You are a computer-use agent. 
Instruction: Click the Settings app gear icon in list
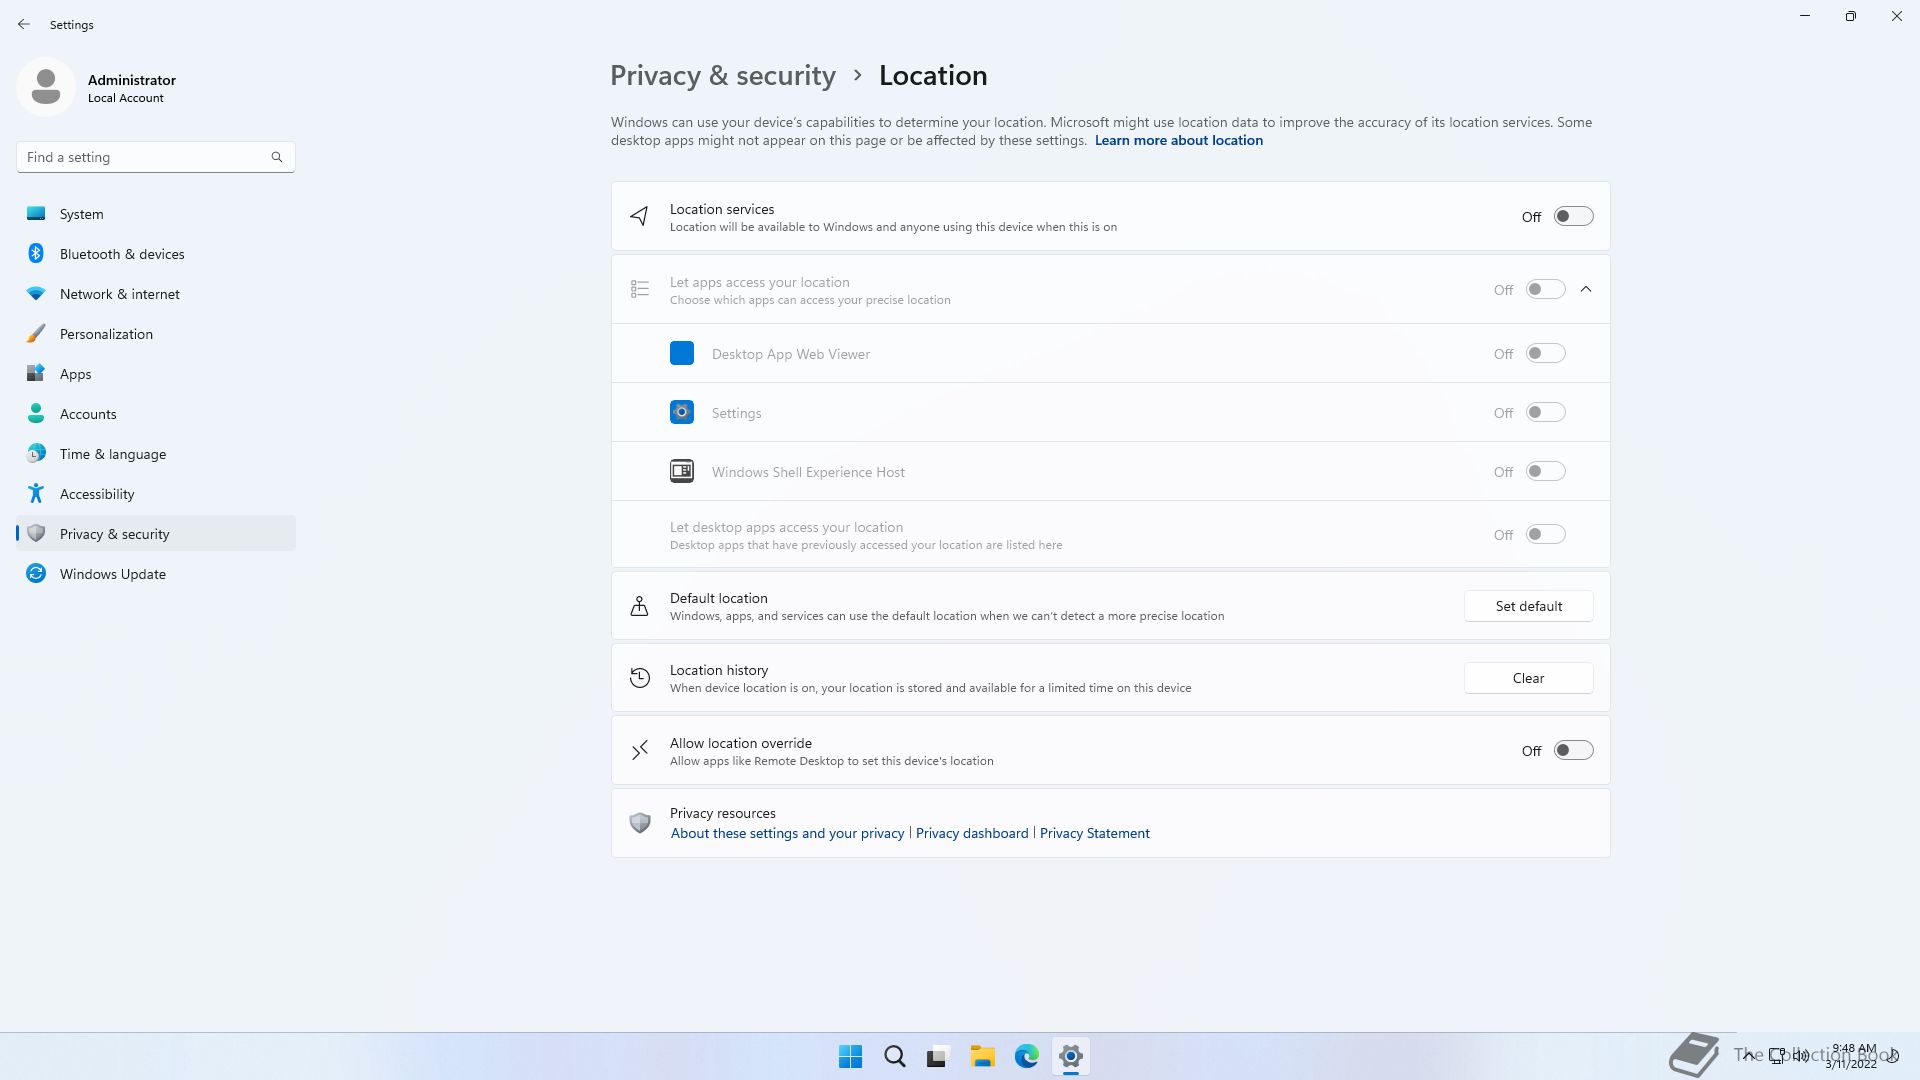click(x=682, y=412)
